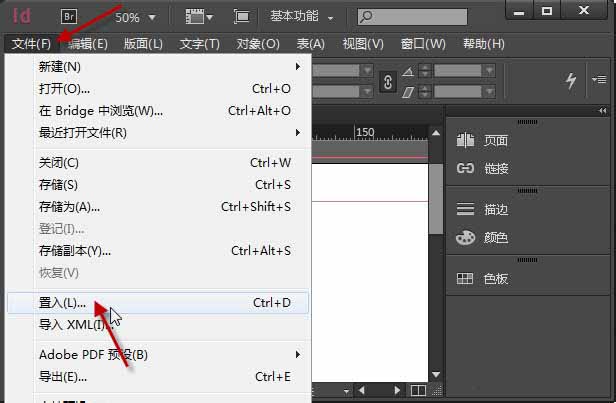Click the shear angle icon
The image size is (616, 403).
[x=408, y=93]
